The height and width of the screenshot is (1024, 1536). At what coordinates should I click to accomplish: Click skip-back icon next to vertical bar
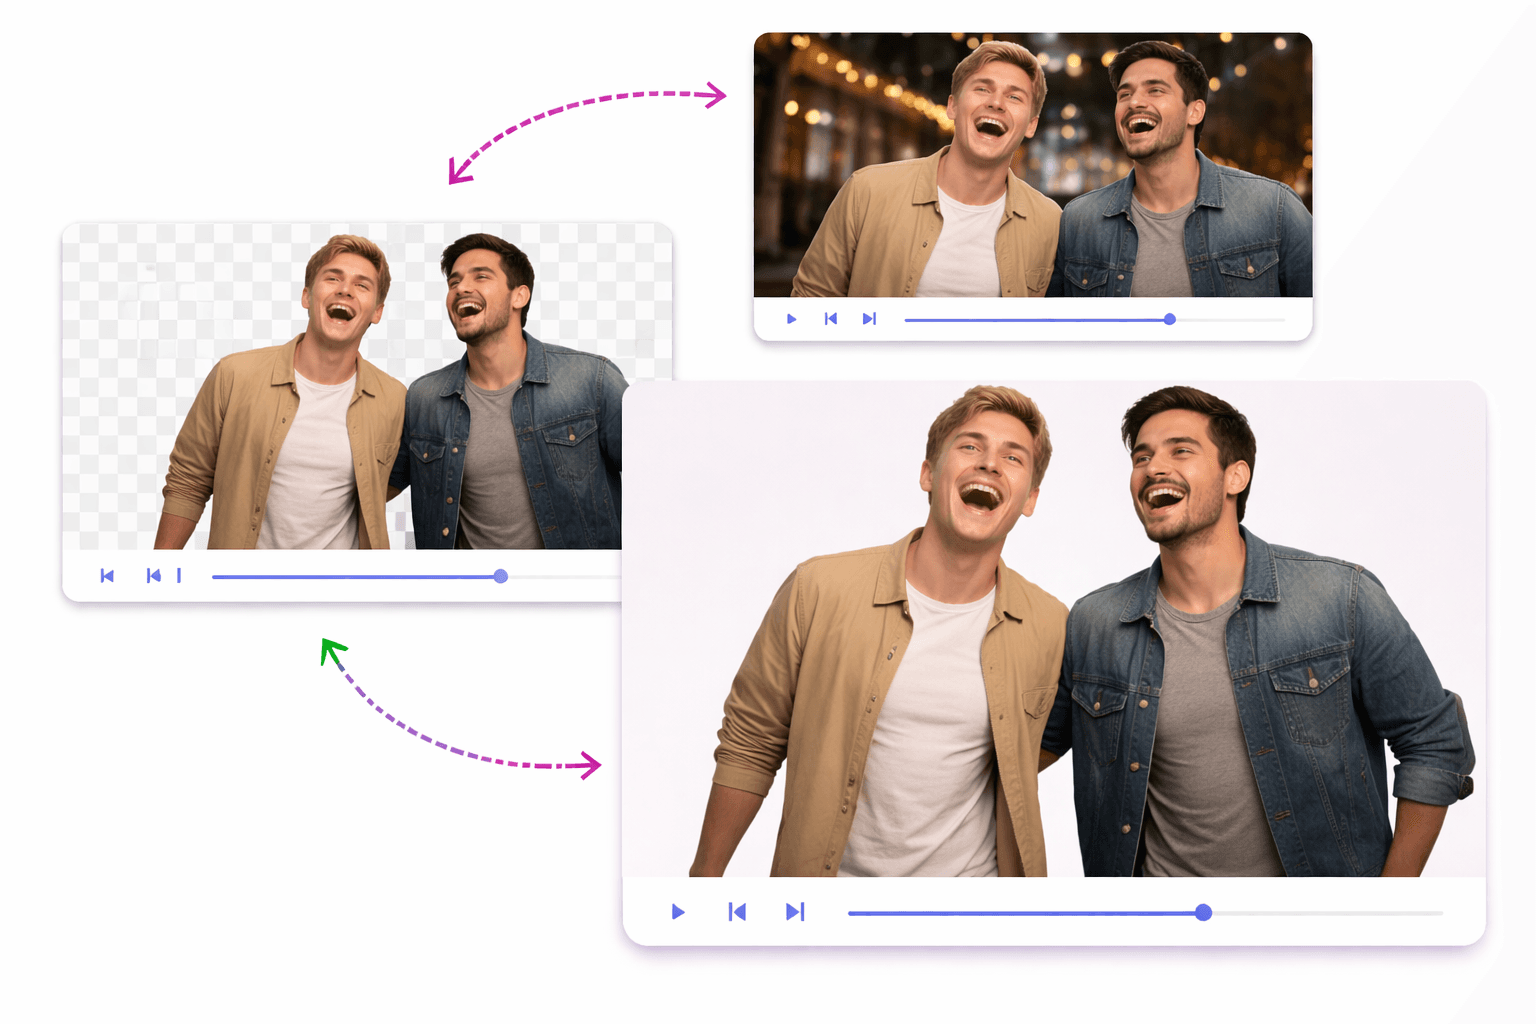tap(153, 576)
